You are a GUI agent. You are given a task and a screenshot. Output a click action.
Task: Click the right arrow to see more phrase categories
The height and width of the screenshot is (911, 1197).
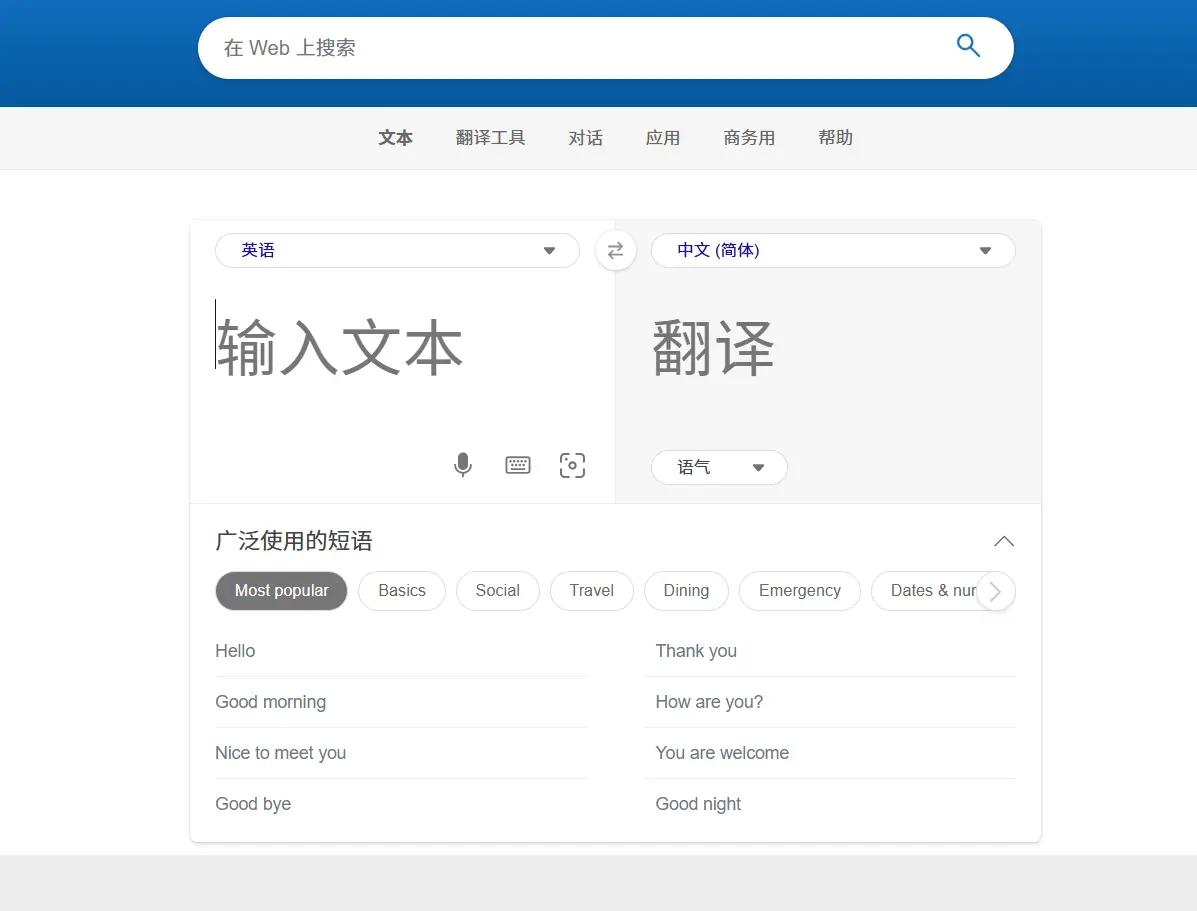click(x=995, y=591)
